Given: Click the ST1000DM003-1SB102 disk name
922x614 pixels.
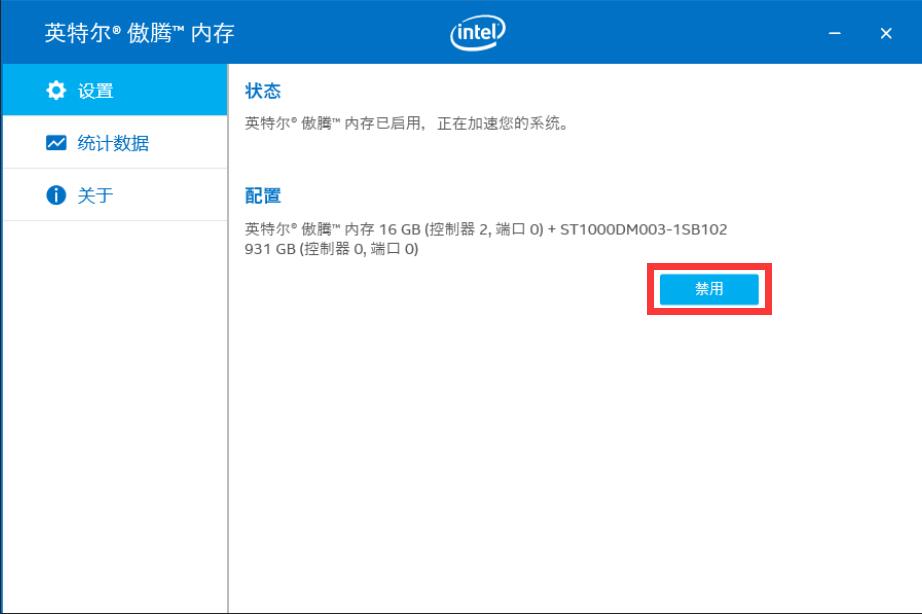Looking at the screenshot, I should coord(643,229).
